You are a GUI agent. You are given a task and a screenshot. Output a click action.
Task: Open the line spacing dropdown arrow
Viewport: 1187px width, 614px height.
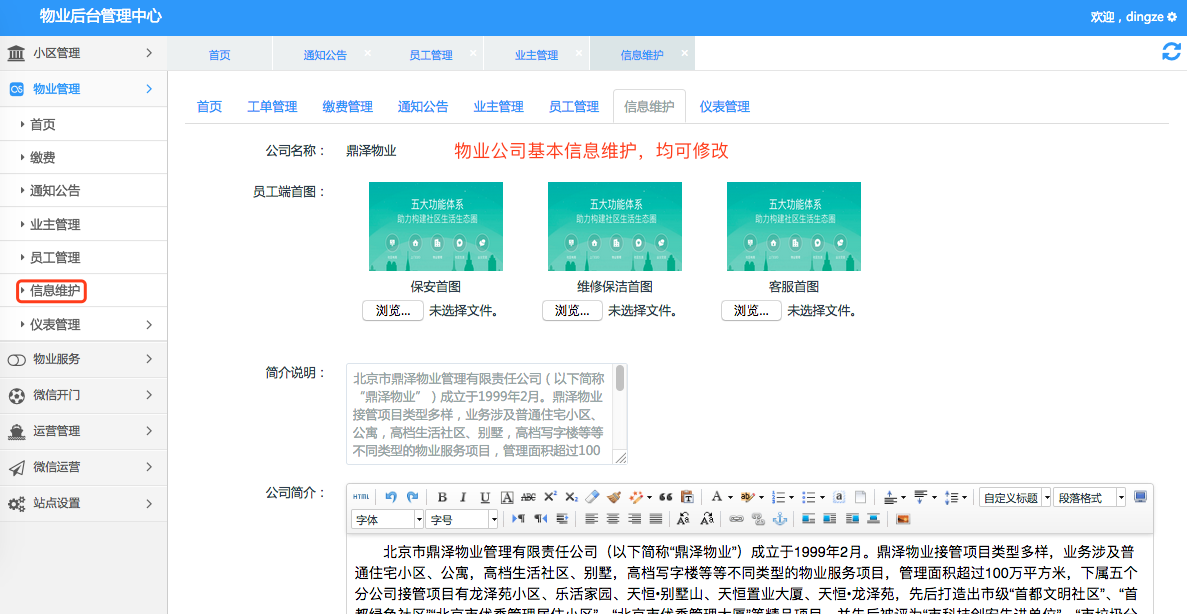coord(964,497)
